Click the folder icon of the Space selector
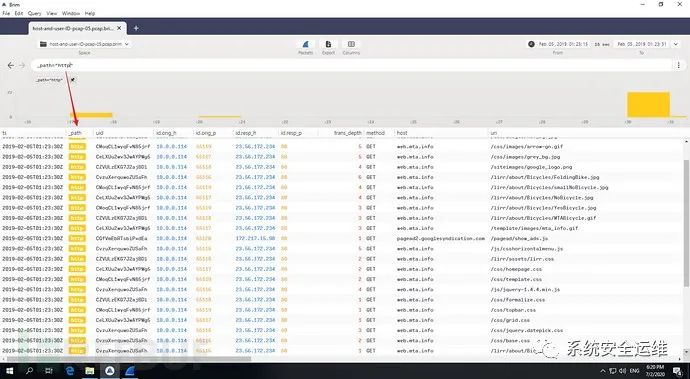 [43, 44]
